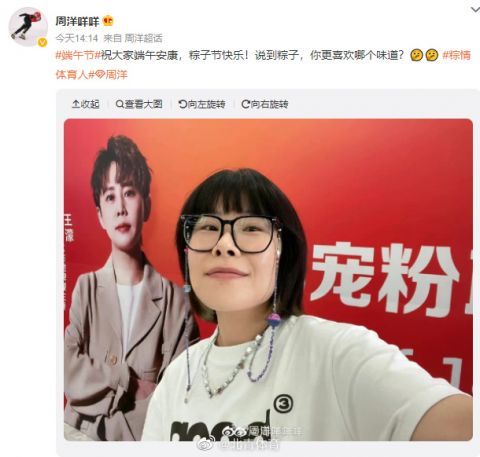Collapse the image with 收起 button
Screen dimensions: 480x457
[x=86, y=104]
